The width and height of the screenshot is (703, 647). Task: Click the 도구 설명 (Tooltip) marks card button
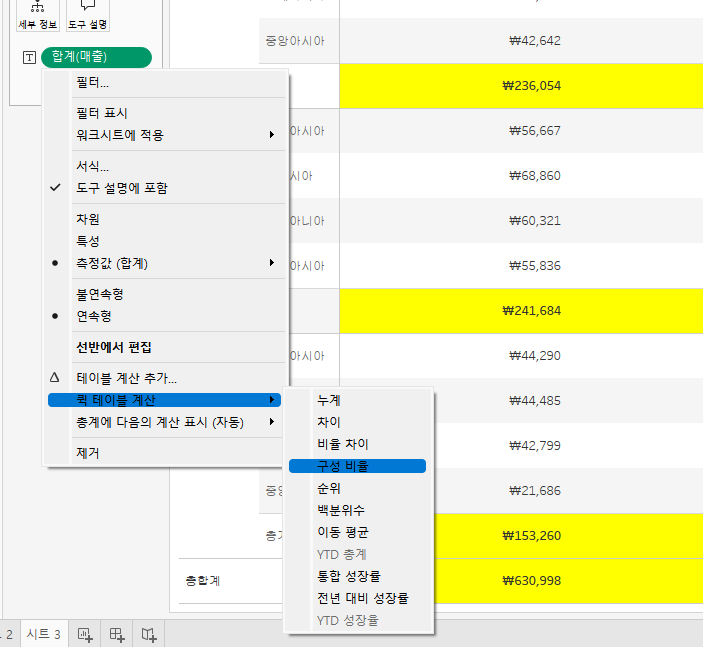(88, 16)
